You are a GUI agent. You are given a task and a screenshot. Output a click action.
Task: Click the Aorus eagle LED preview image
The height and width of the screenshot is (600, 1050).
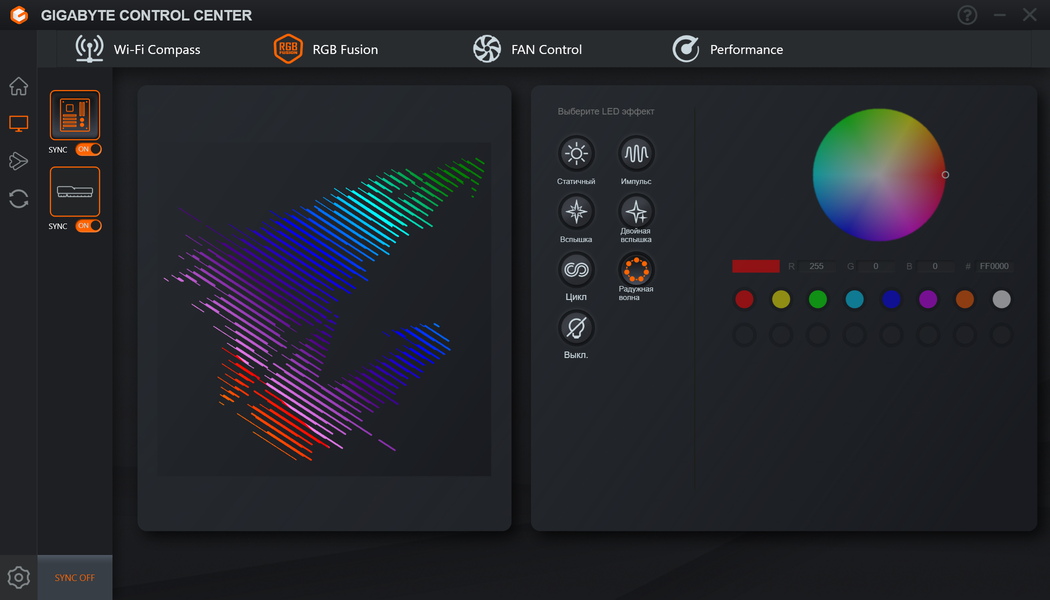tap(324, 309)
